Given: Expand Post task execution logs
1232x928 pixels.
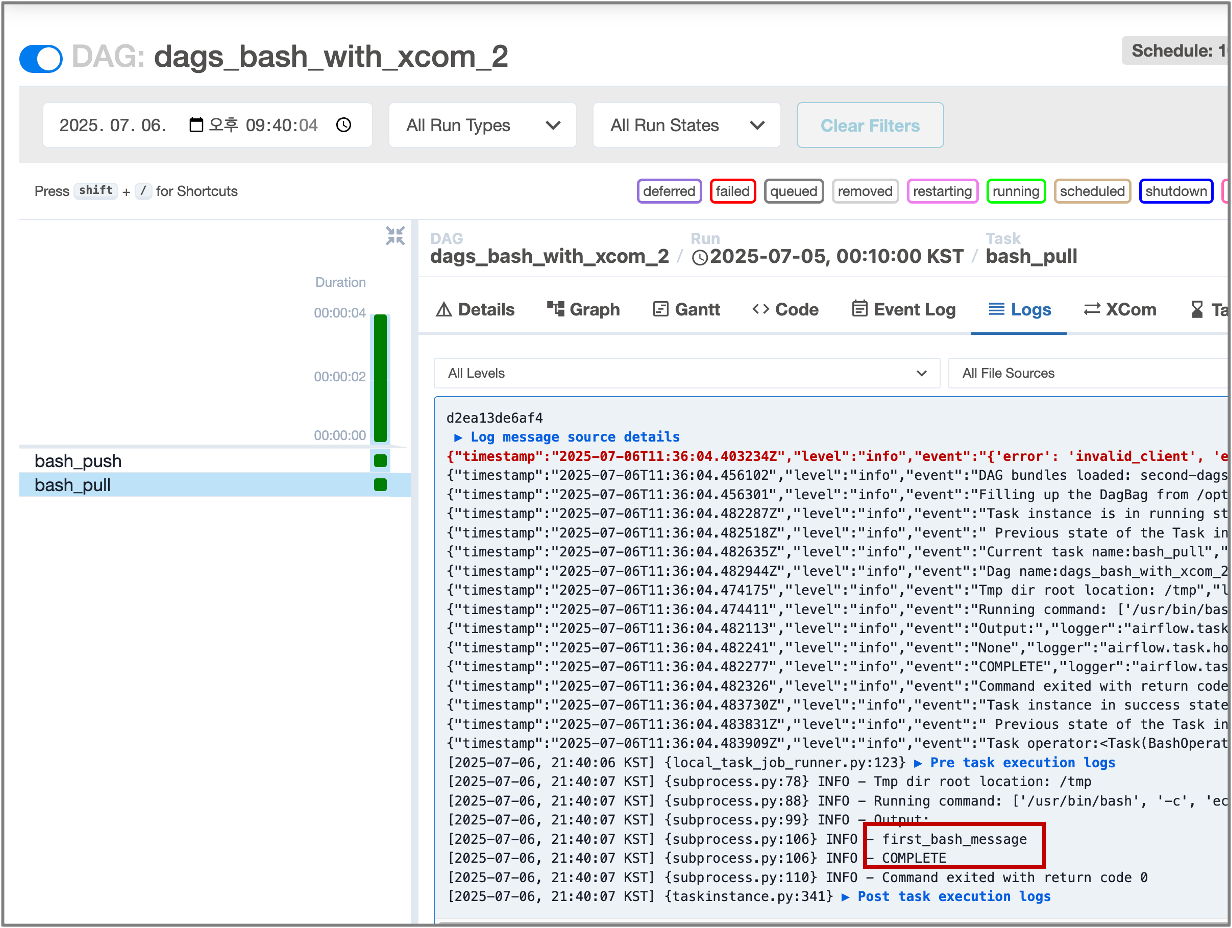Looking at the screenshot, I should (x=946, y=896).
